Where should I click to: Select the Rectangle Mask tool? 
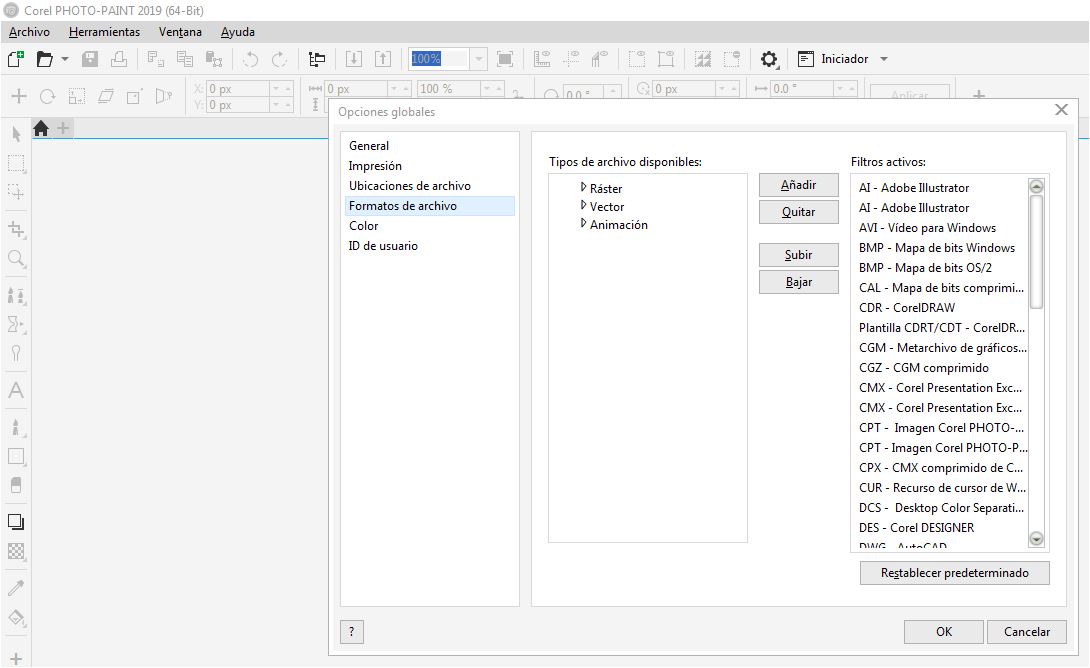(16, 164)
